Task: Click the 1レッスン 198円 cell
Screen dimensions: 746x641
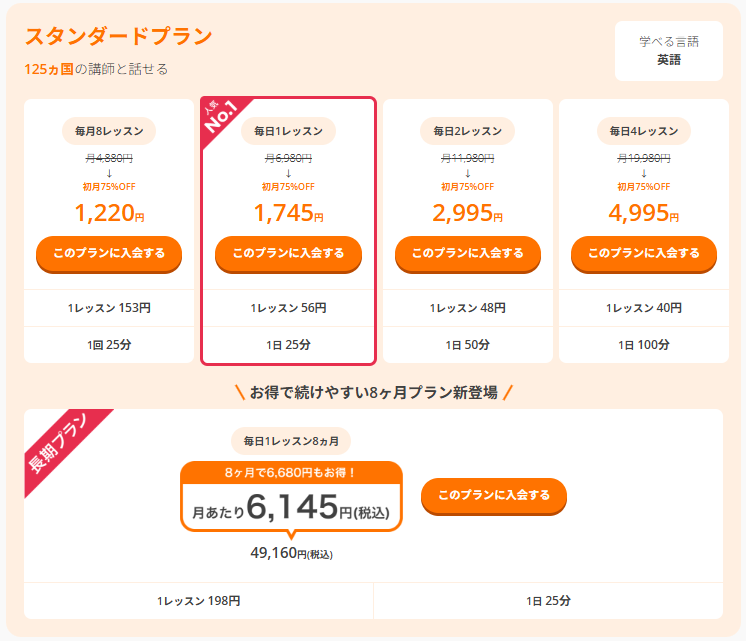Action: 198,601
